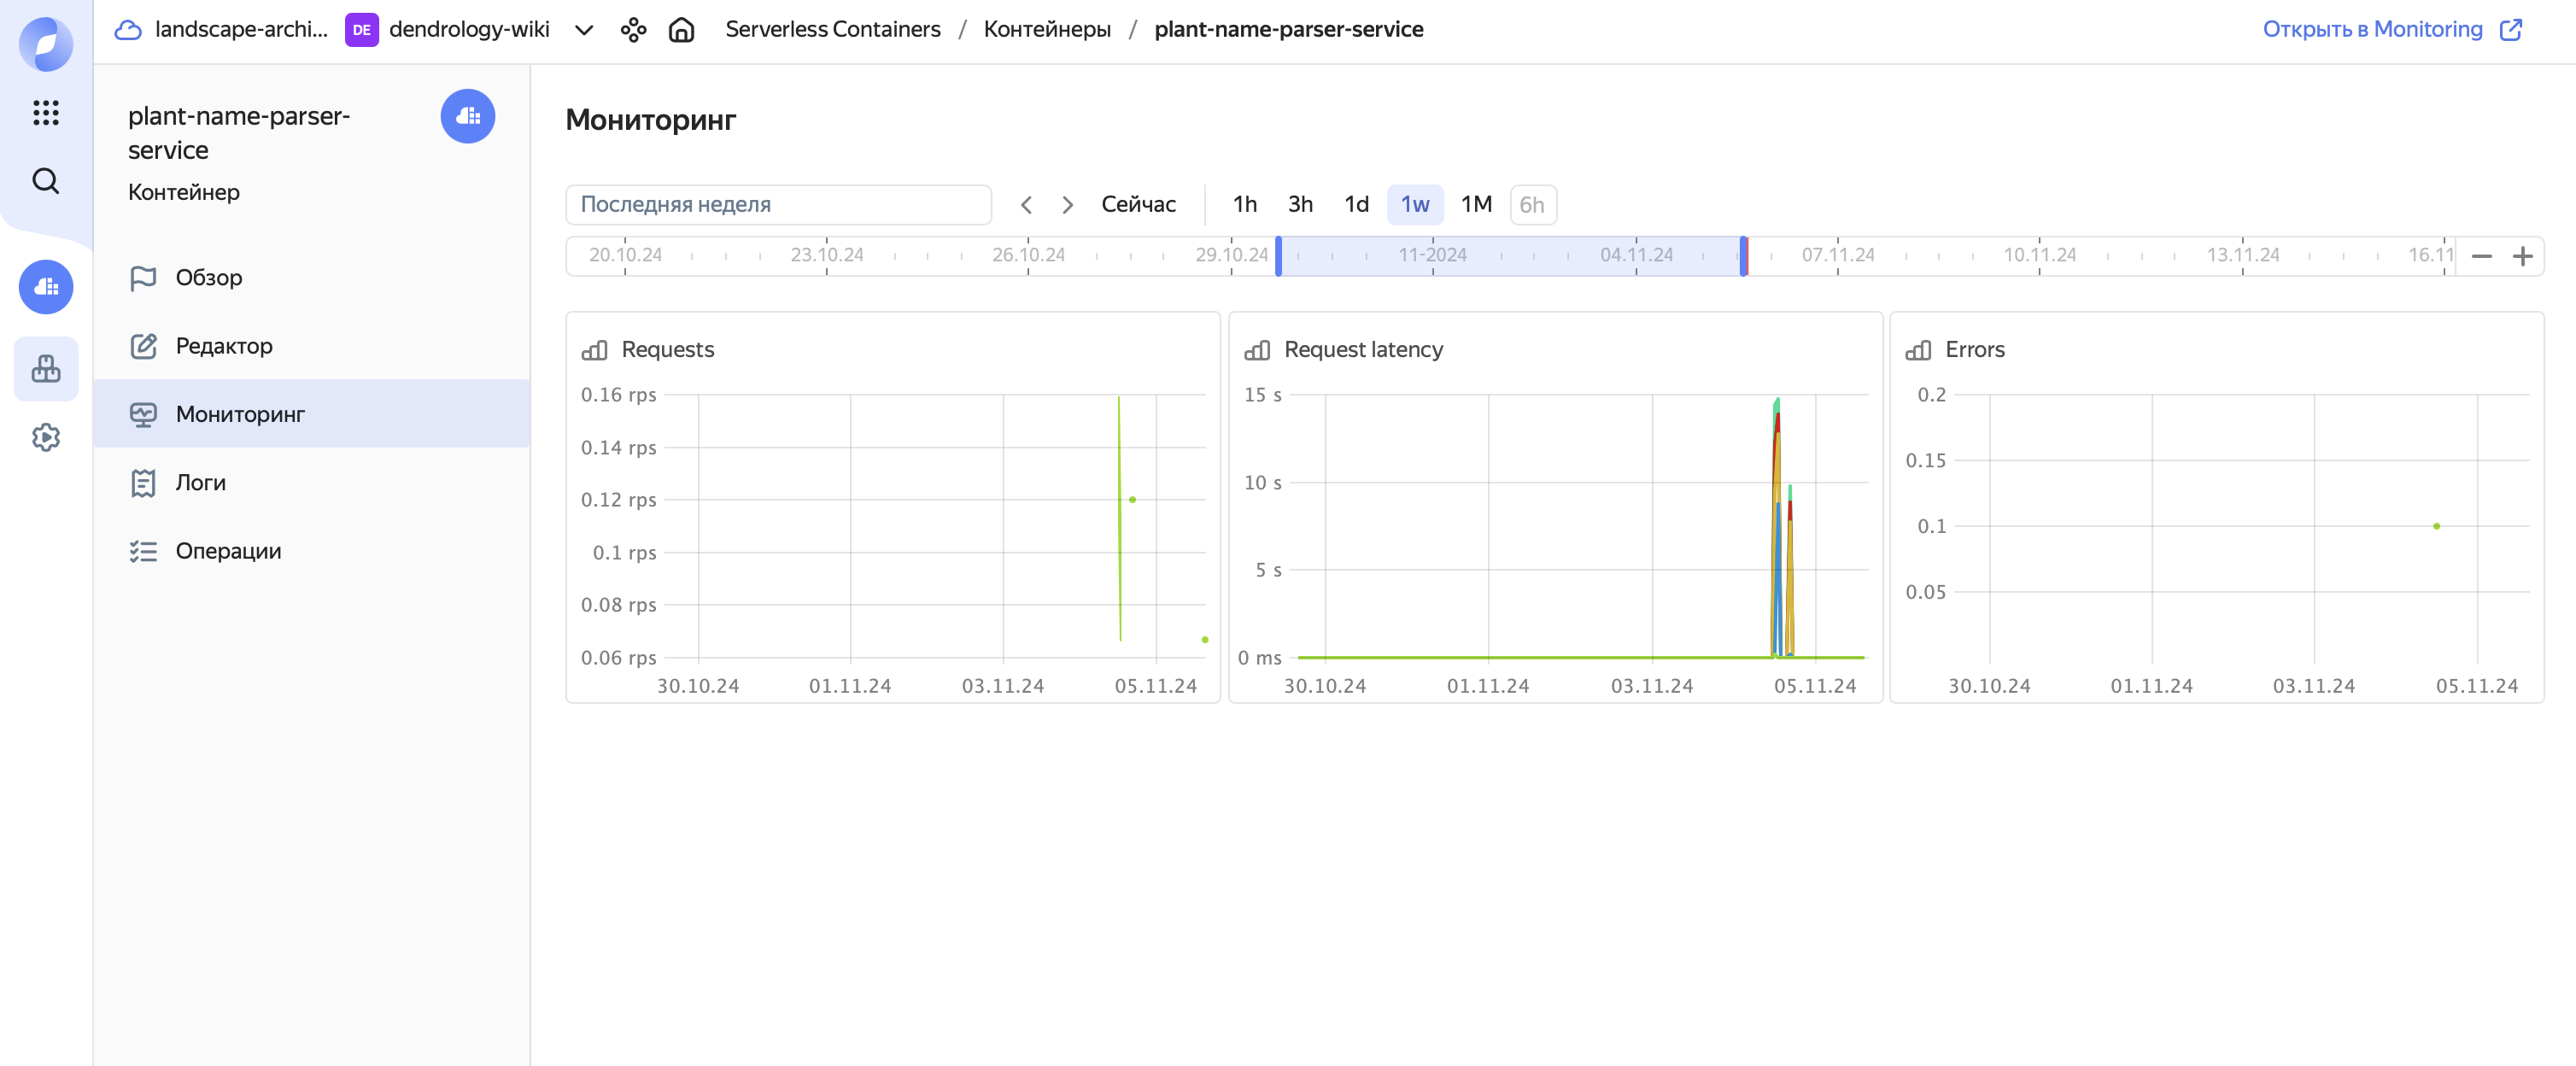
Task: Click the search icon in the sidebar
Action: coord(46,181)
